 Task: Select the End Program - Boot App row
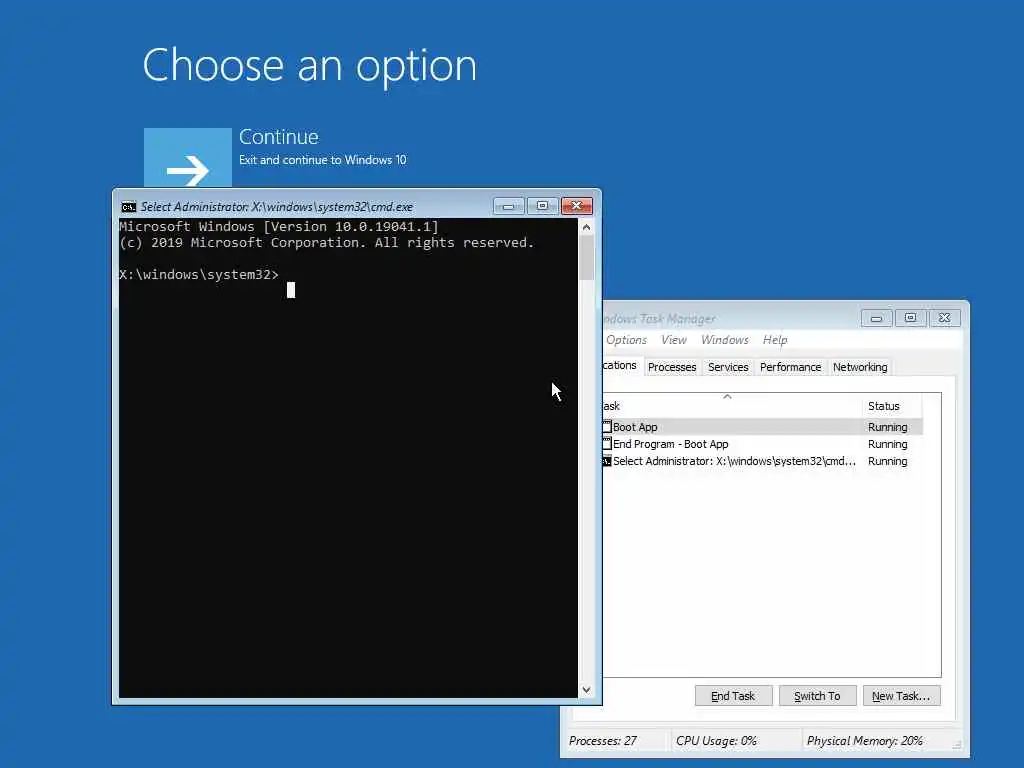(762, 444)
